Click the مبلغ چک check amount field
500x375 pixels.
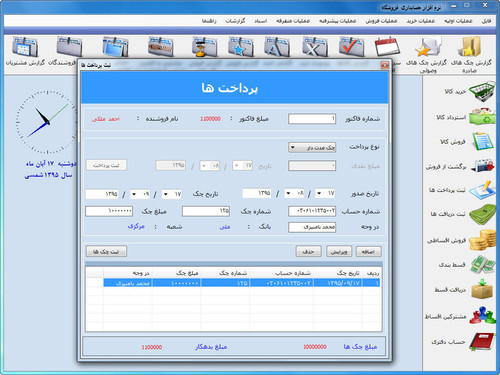tap(109, 211)
